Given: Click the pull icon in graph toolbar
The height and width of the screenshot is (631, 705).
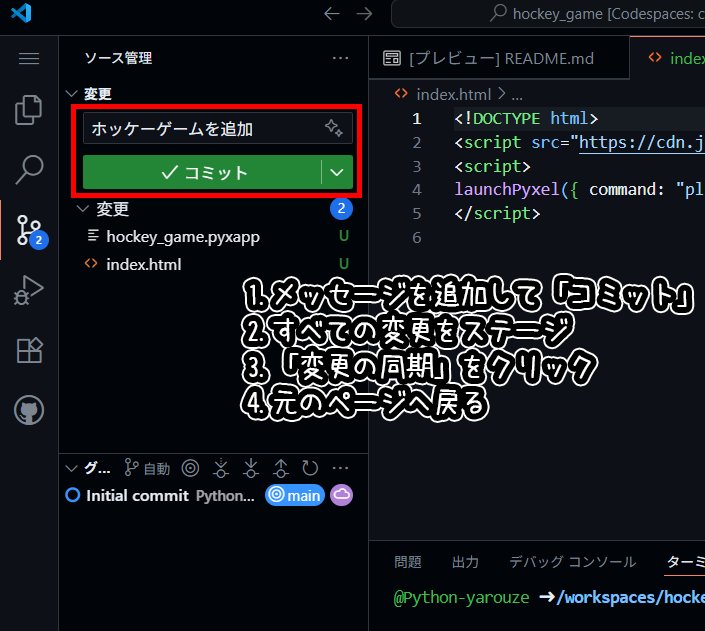Looking at the screenshot, I should point(251,468).
